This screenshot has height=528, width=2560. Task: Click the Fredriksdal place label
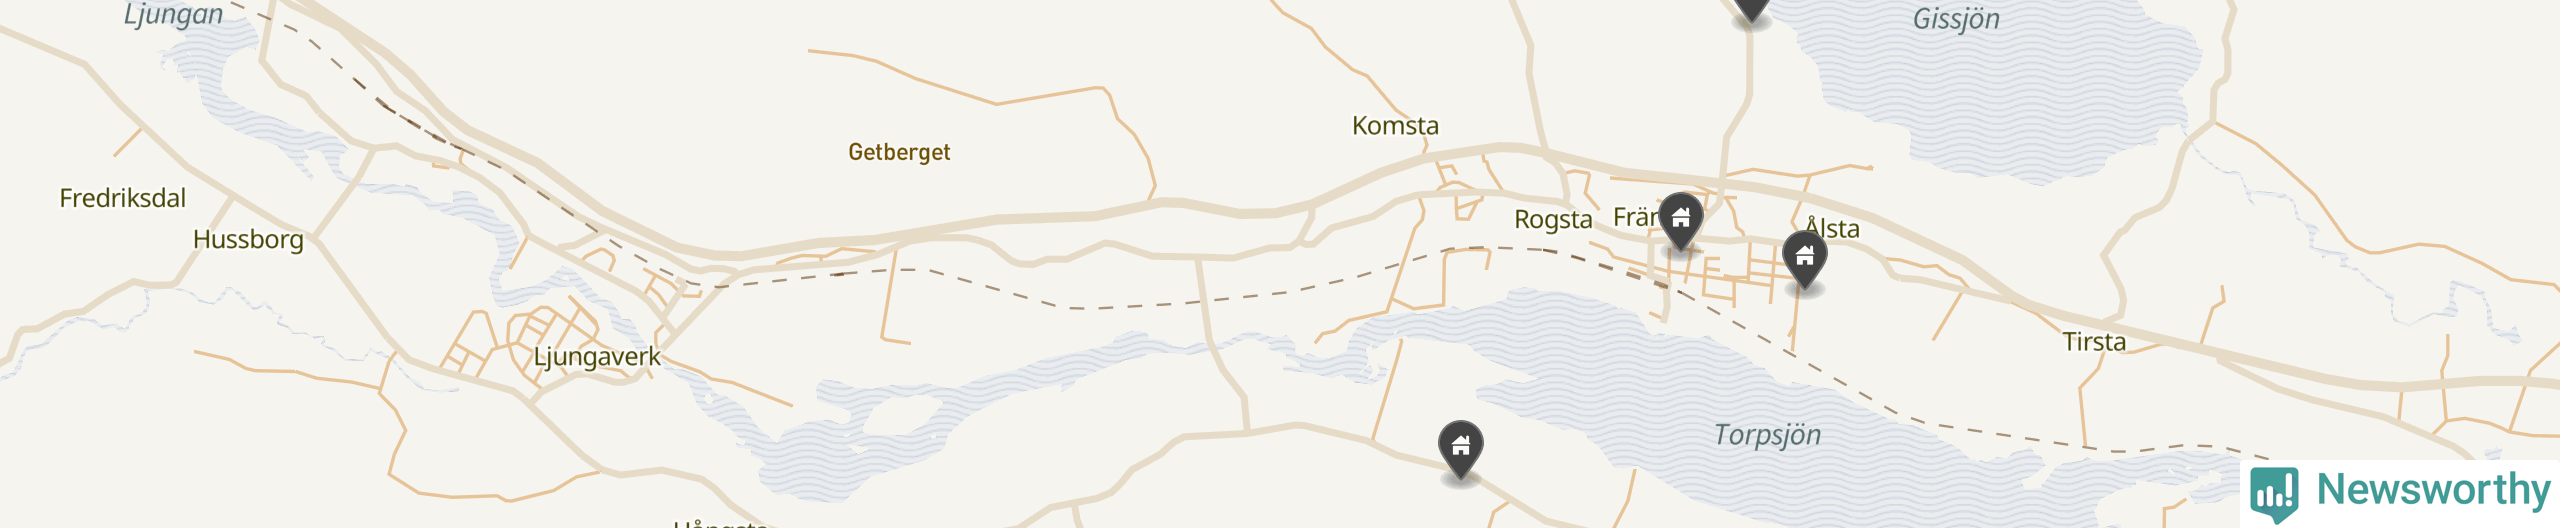(122, 198)
